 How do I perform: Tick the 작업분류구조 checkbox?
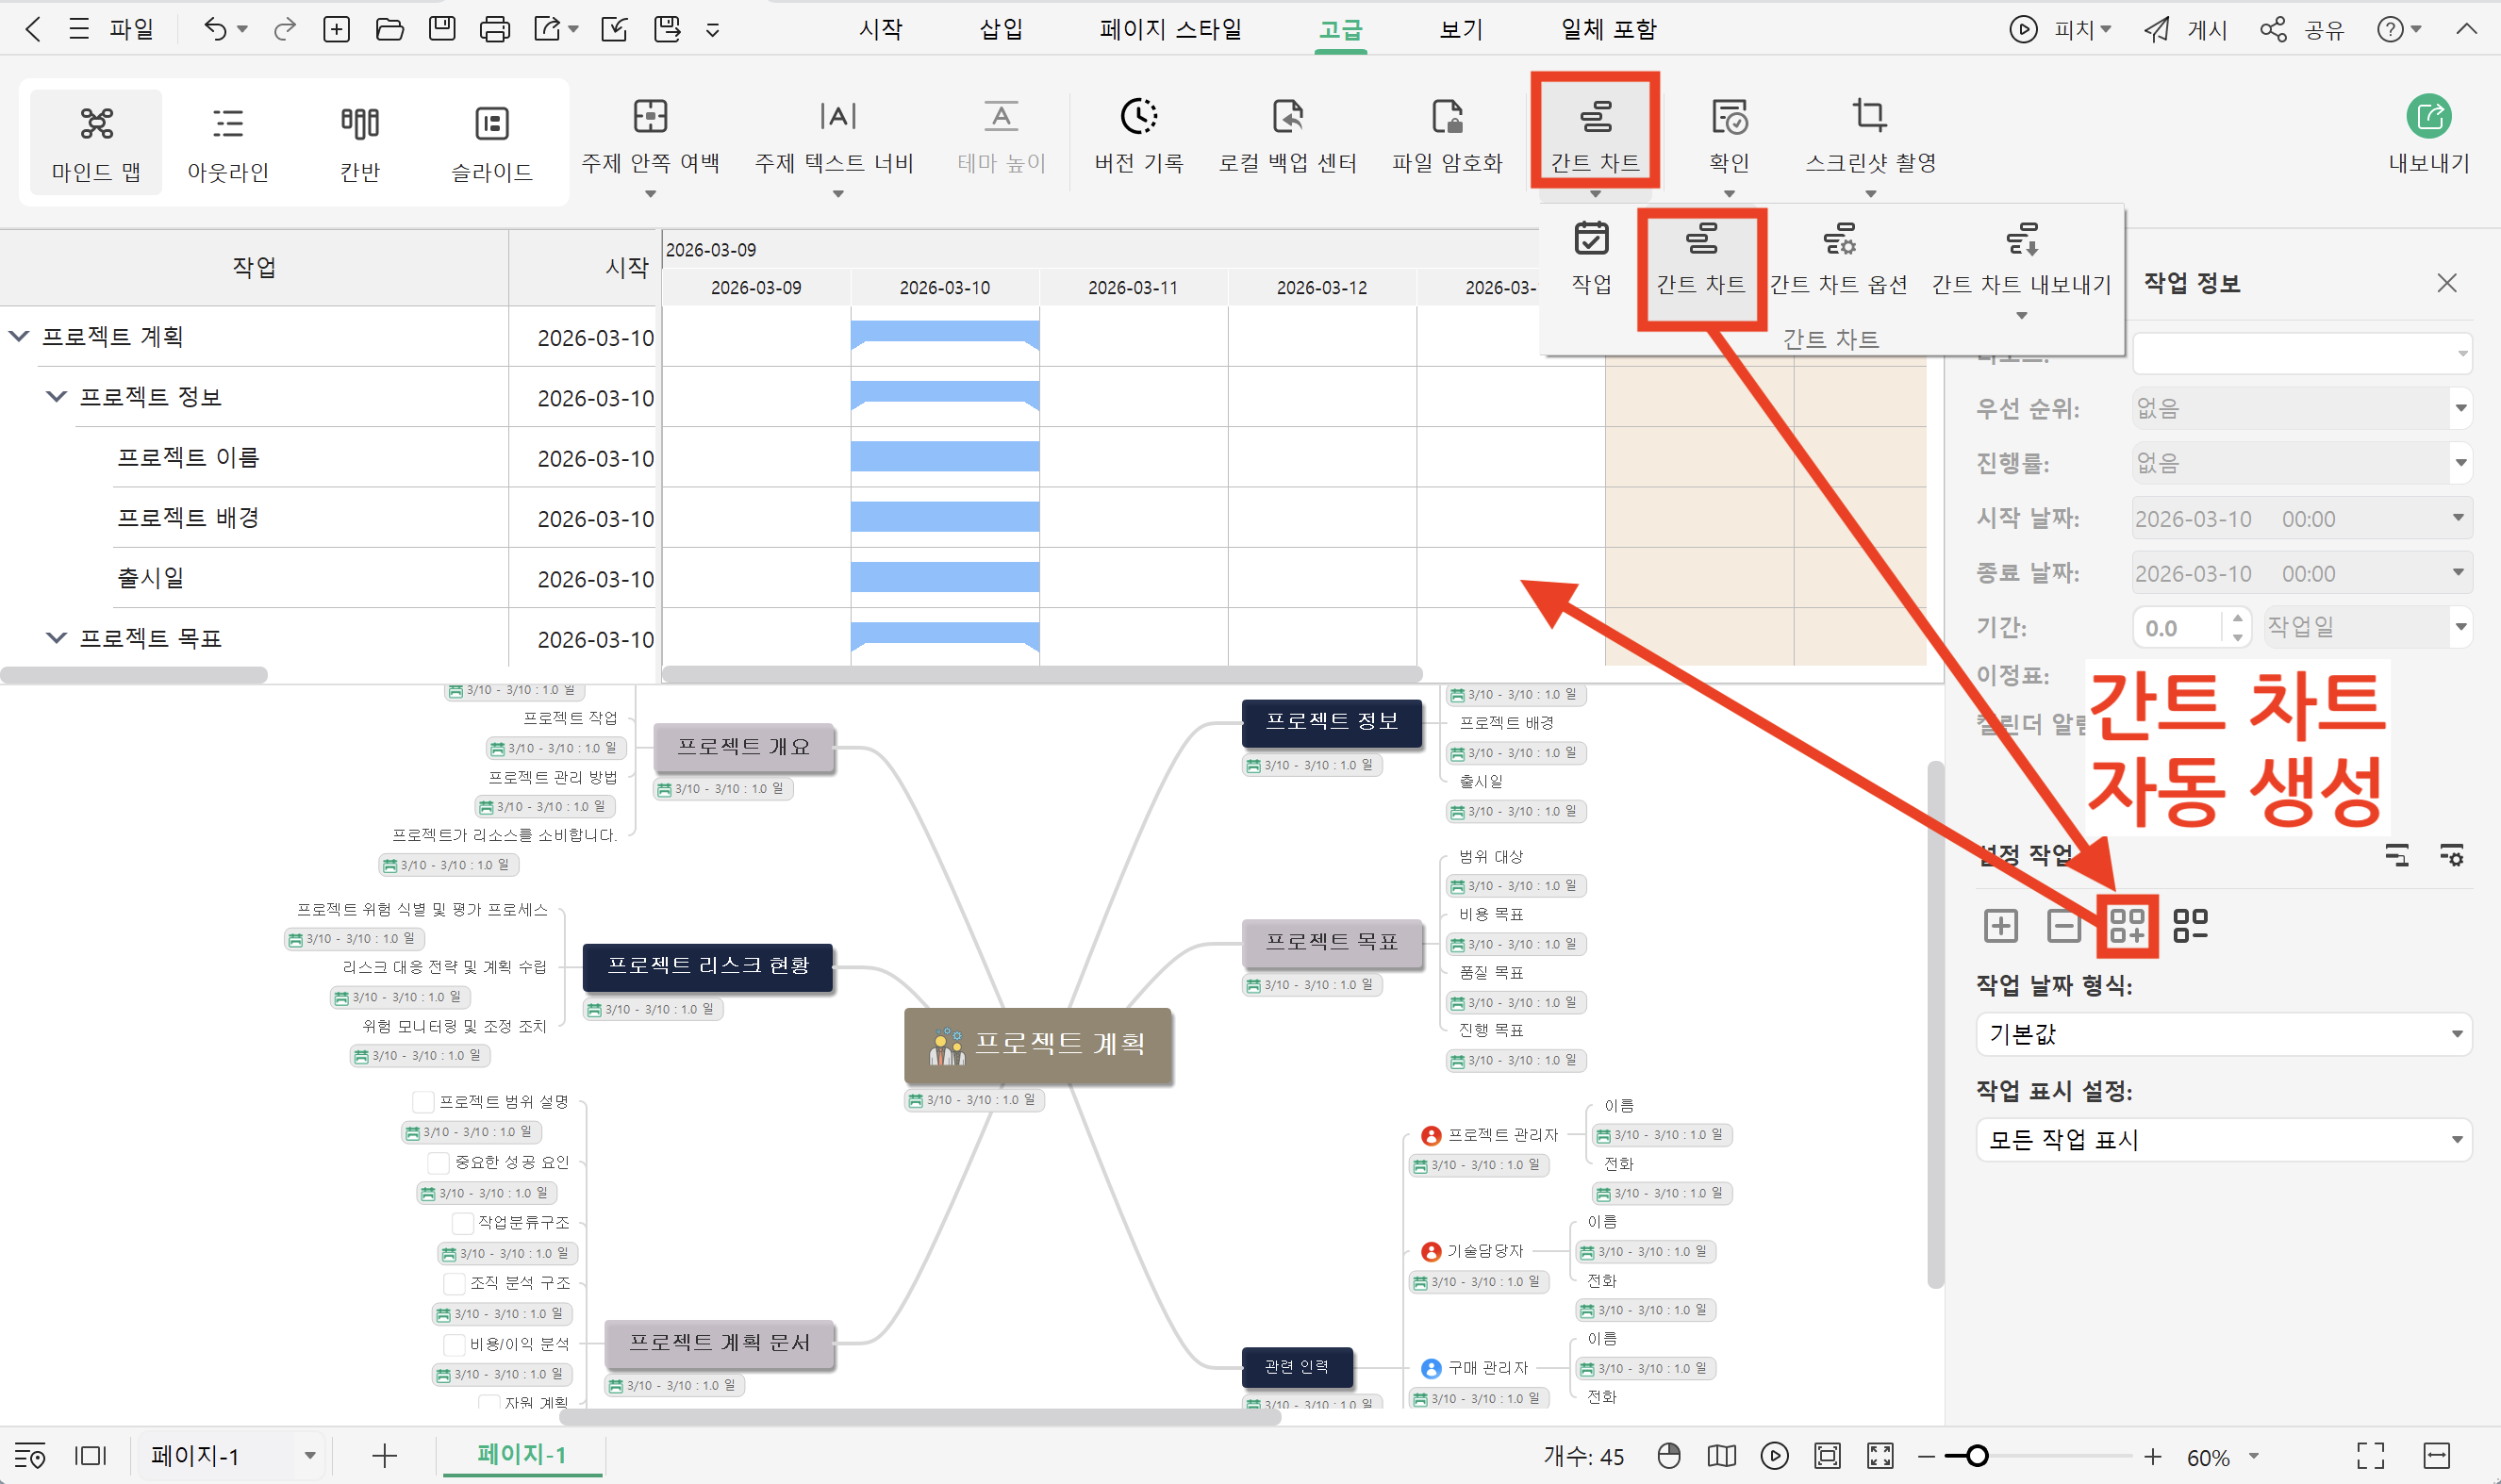click(462, 1223)
